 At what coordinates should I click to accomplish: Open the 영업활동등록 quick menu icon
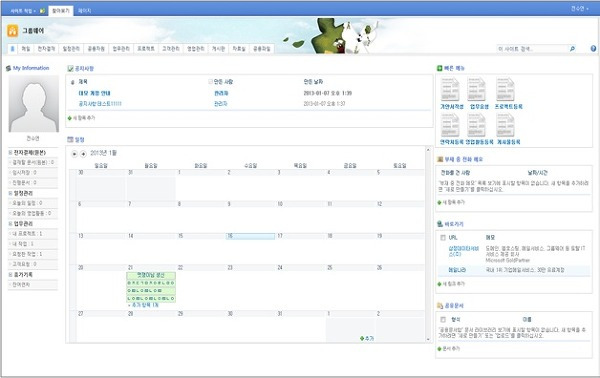(477, 125)
